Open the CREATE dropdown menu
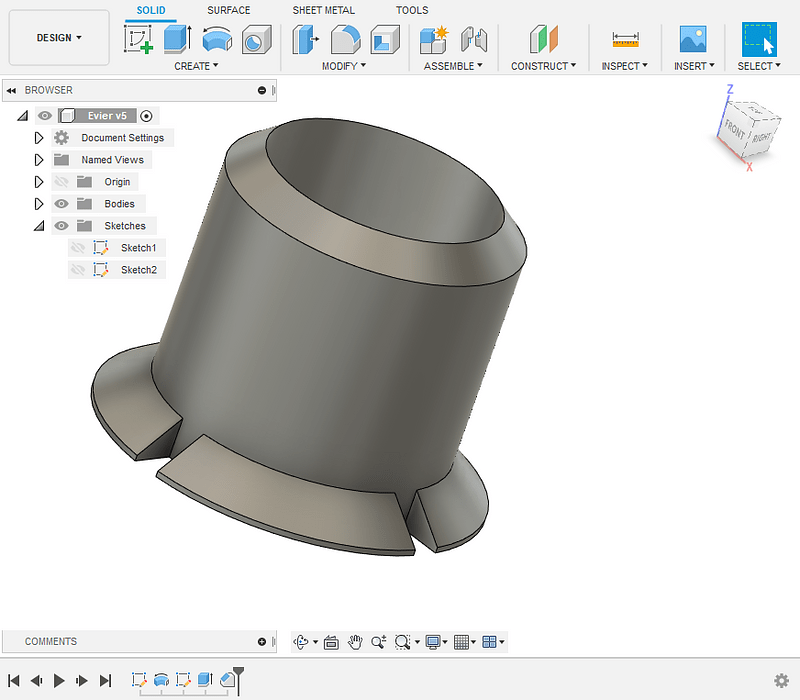 click(x=196, y=66)
